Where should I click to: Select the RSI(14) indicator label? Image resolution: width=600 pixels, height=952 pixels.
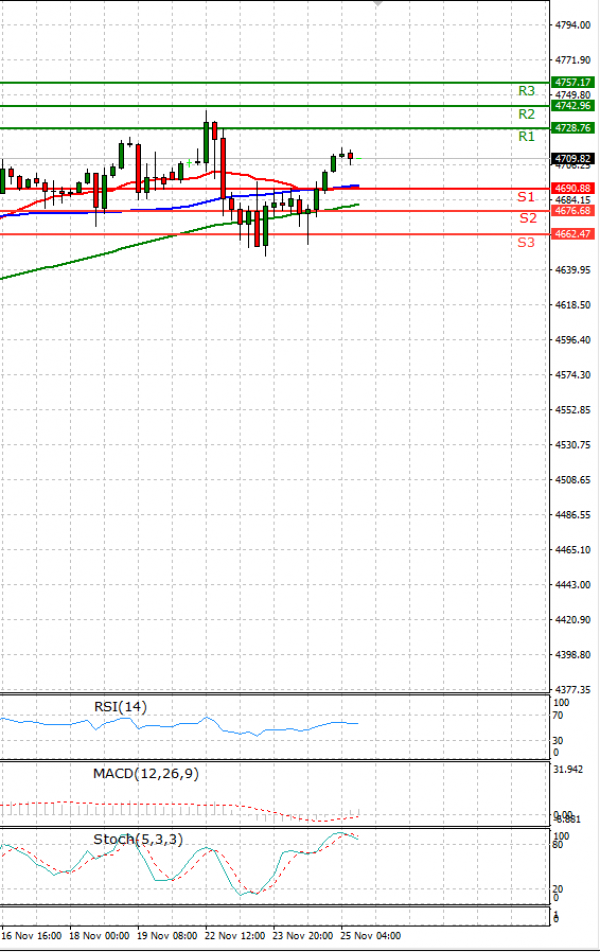pyautogui.click(x=120, y=707)
